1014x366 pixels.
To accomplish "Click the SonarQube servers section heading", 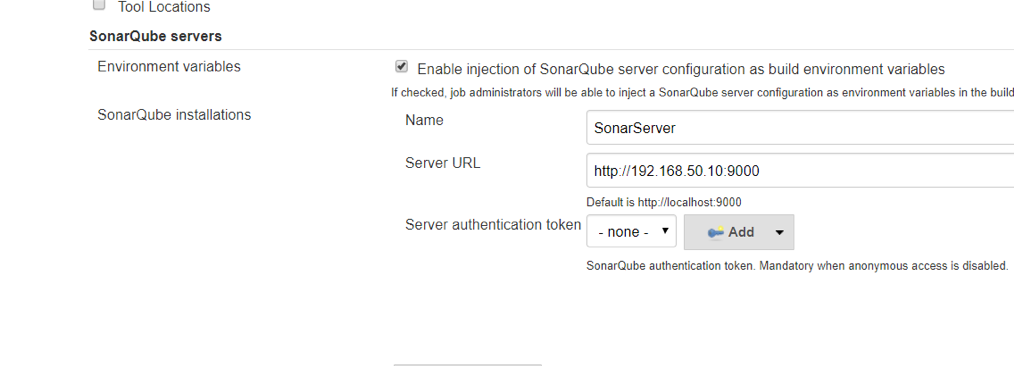I will (x=155, y=36).
